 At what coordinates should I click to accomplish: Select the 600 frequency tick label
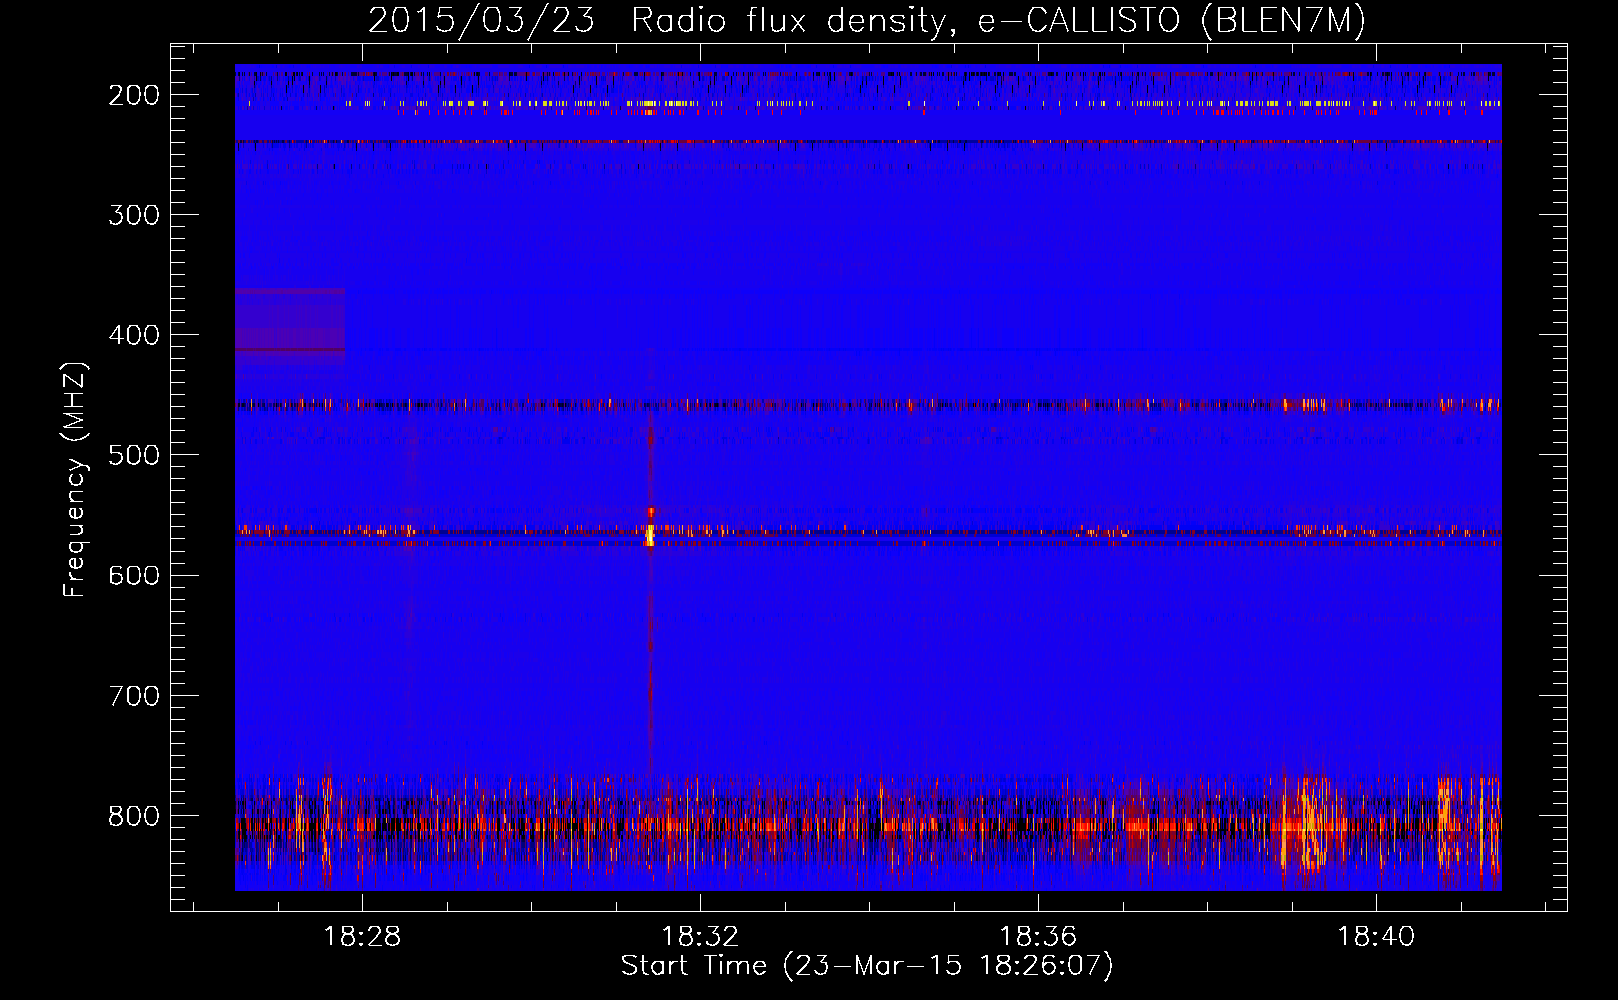pyautogui.click(x=134, y=575)
